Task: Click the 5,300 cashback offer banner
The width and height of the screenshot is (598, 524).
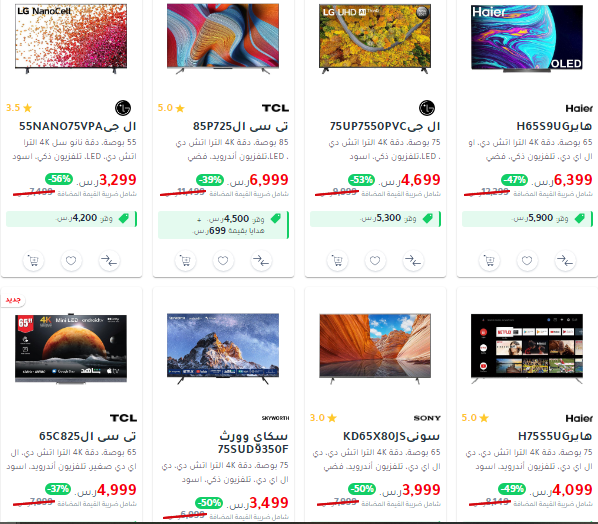Action: 375,219
